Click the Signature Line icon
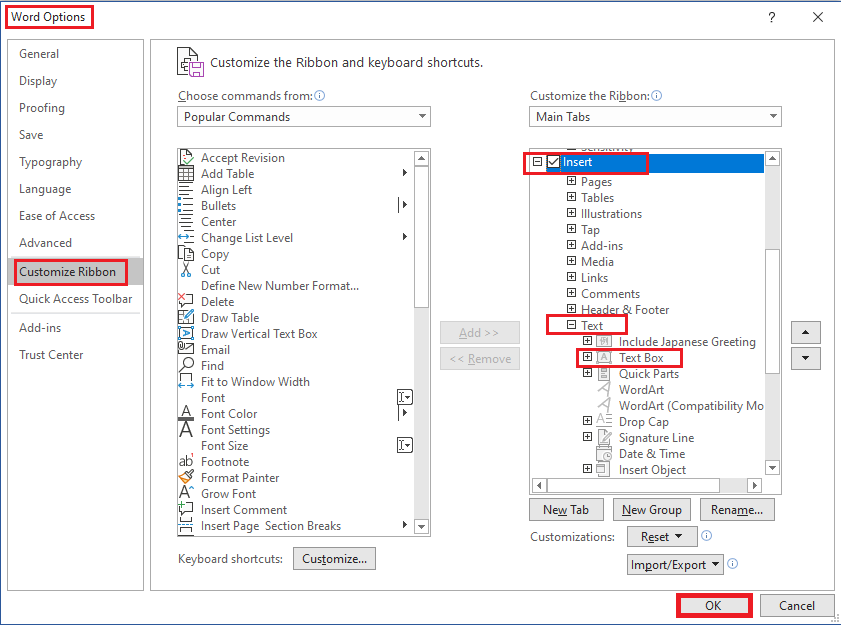 604,437
